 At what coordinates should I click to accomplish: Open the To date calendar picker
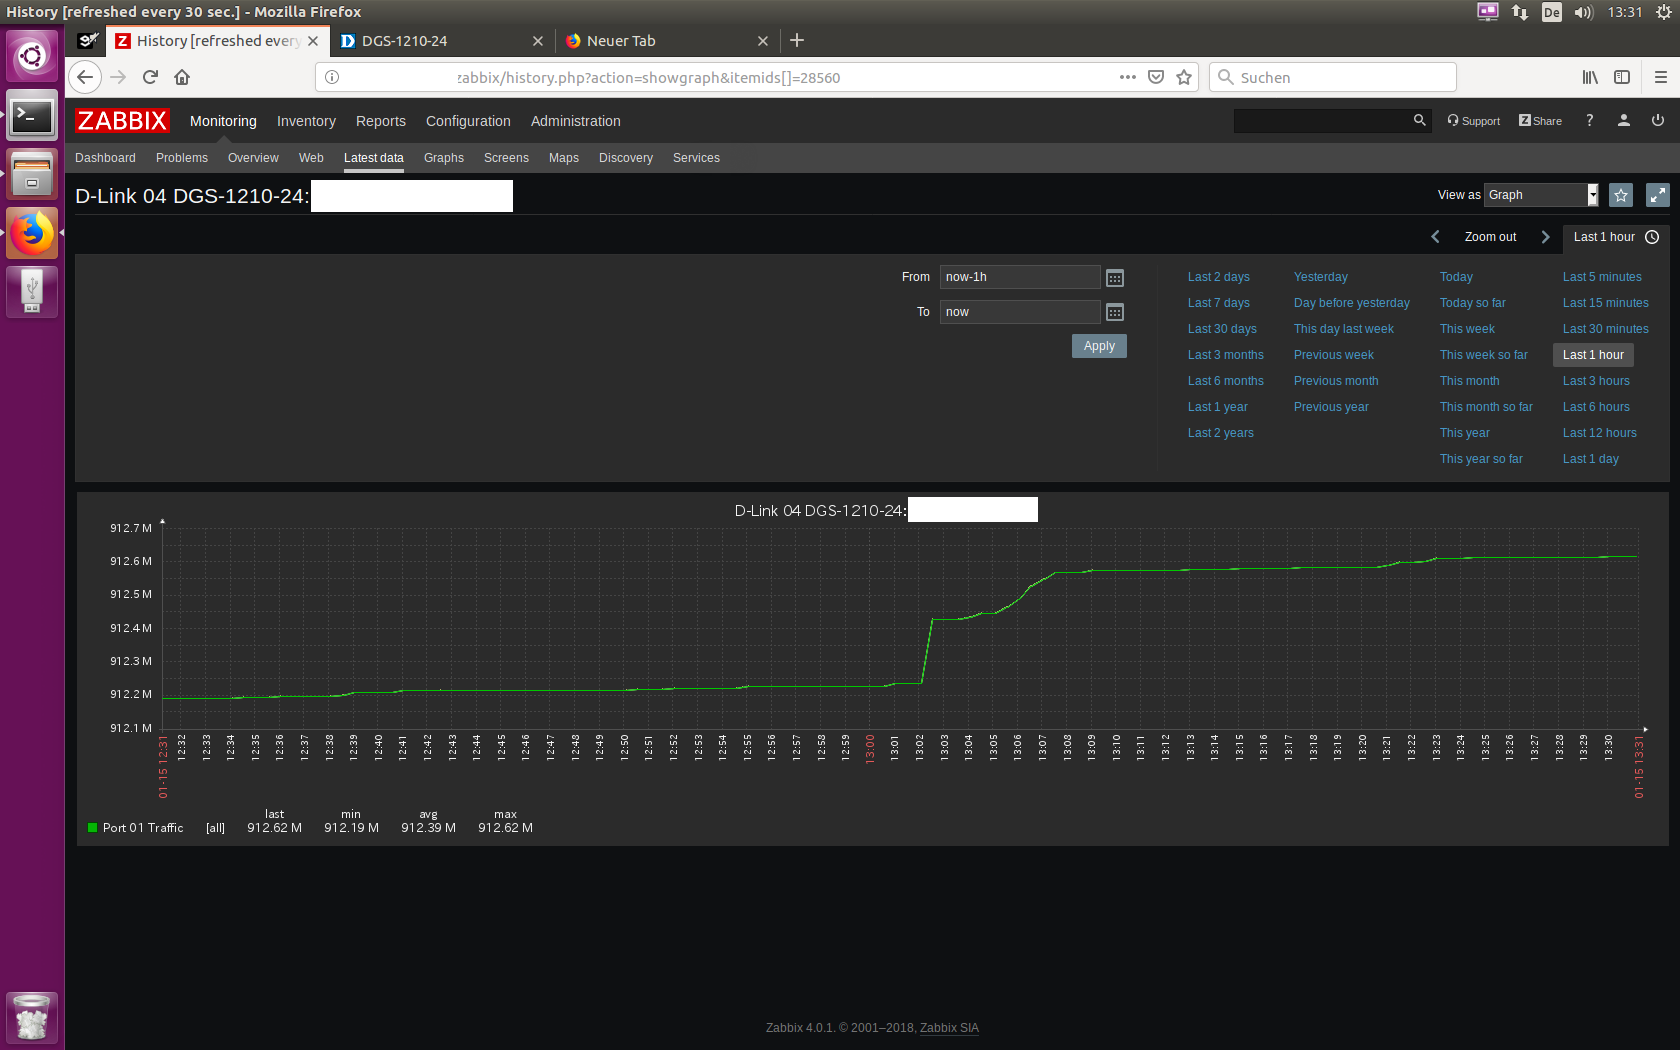1115,313
